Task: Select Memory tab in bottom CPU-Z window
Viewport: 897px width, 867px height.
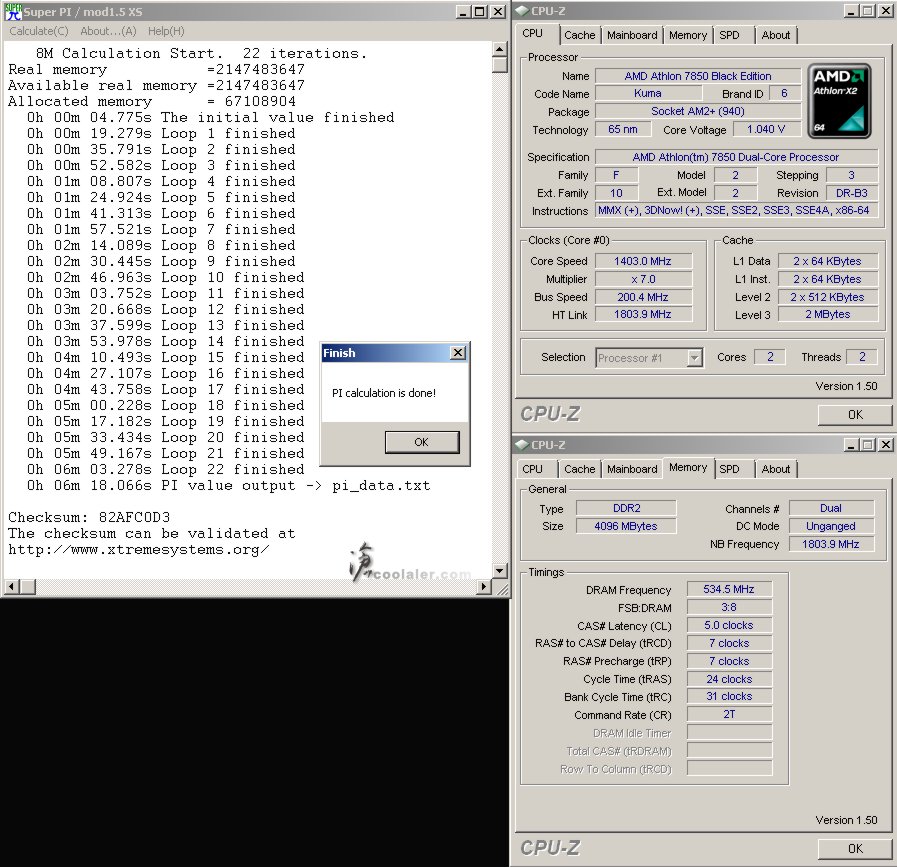Action: point(688,468)
